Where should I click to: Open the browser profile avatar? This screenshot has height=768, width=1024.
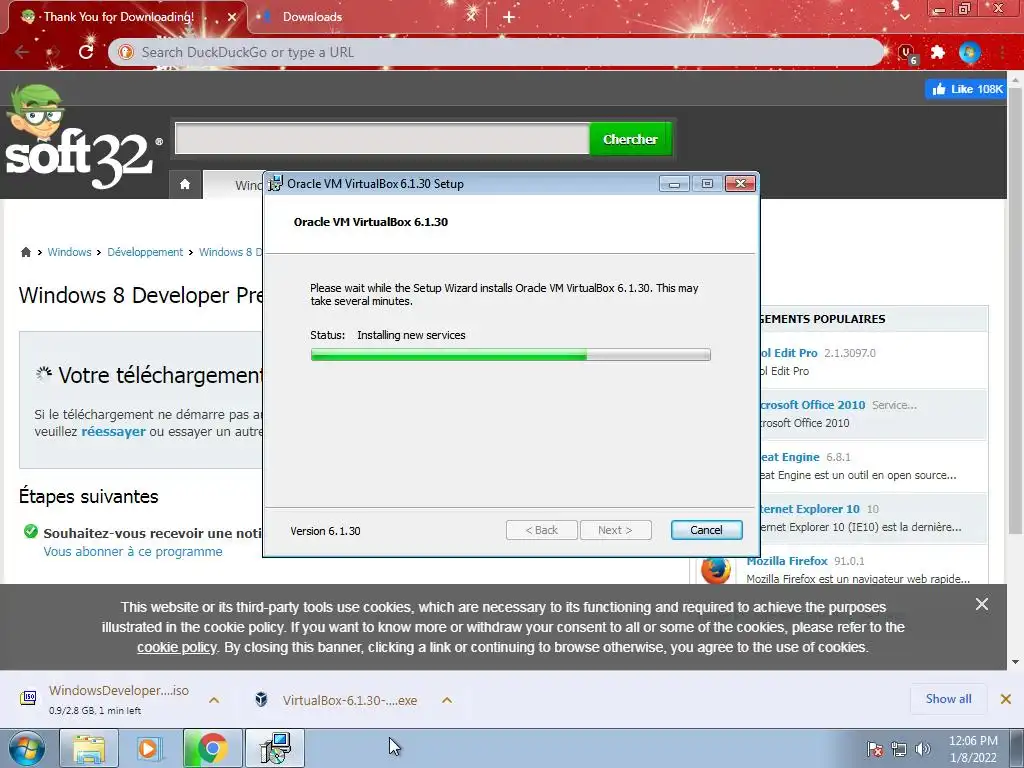click(x=969, y=52)
